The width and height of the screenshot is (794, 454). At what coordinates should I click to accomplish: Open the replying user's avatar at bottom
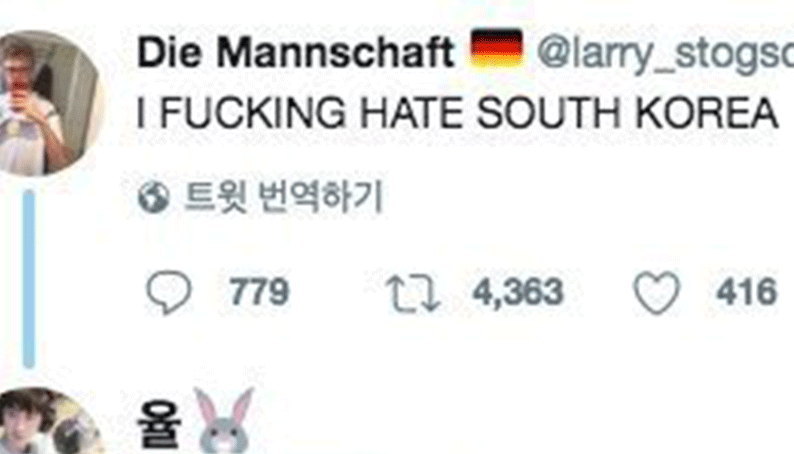pyautogui.click(x=48, y=421)
